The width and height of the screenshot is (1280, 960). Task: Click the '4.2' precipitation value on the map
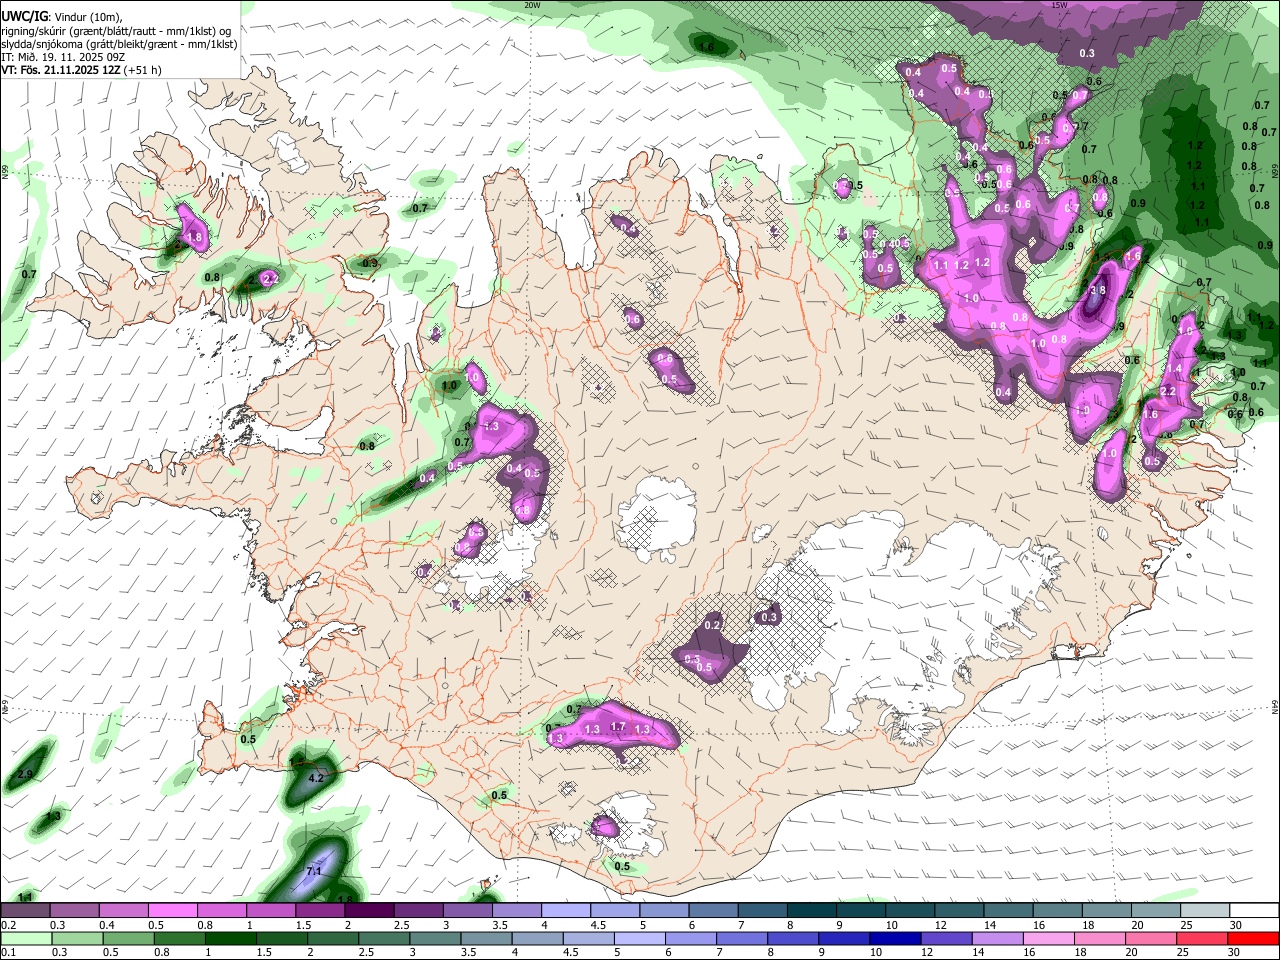[x=317, y=777]
